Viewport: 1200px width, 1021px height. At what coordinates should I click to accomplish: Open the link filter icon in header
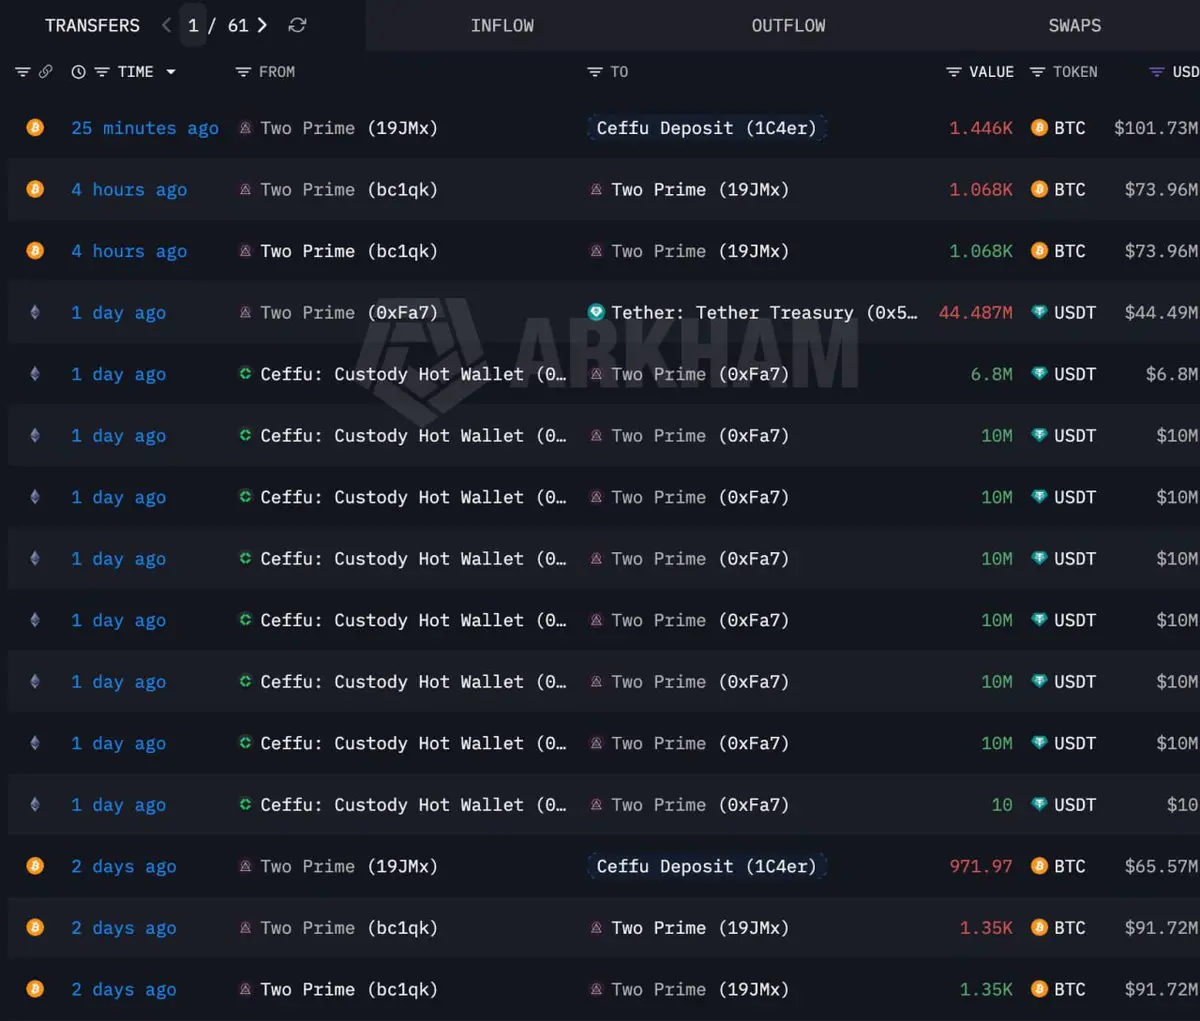click(x=45, y=72)
